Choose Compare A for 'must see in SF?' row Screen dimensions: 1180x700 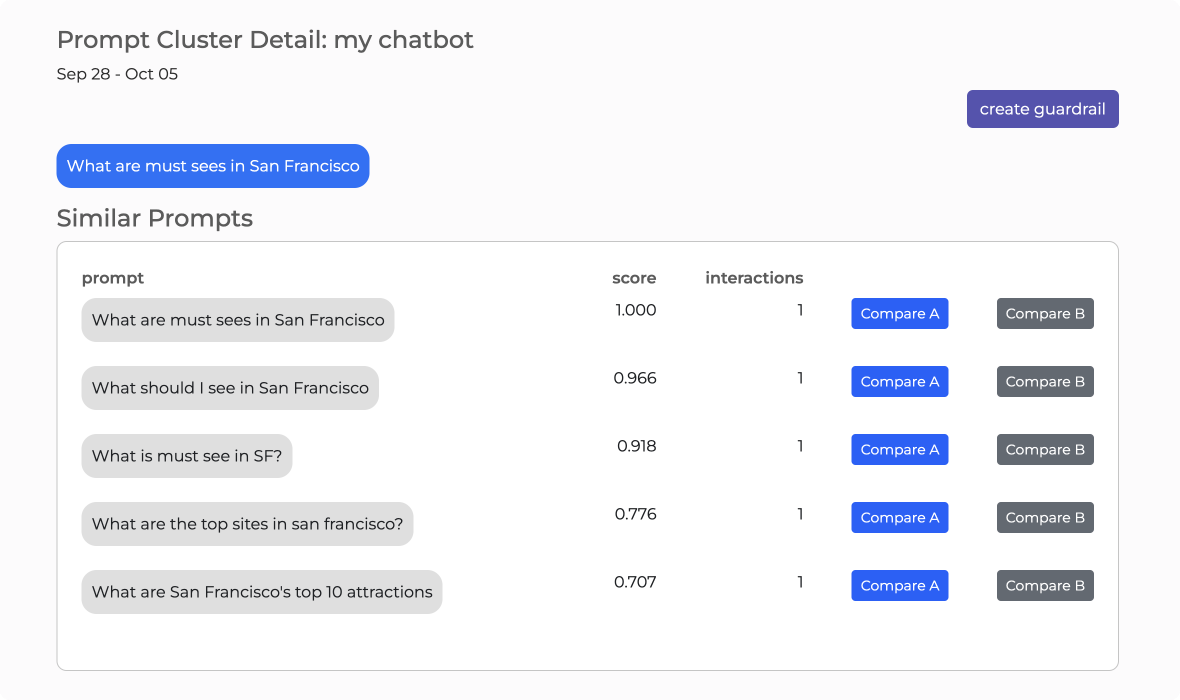click(899, 450)
